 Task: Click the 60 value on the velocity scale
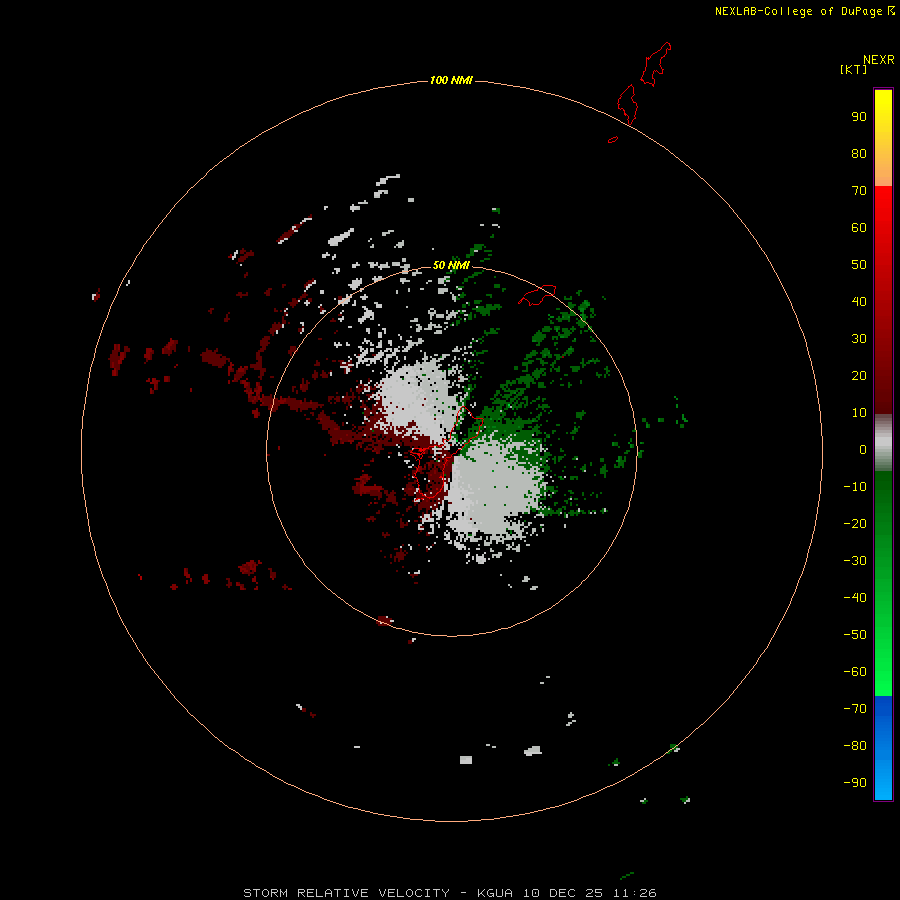859,228
